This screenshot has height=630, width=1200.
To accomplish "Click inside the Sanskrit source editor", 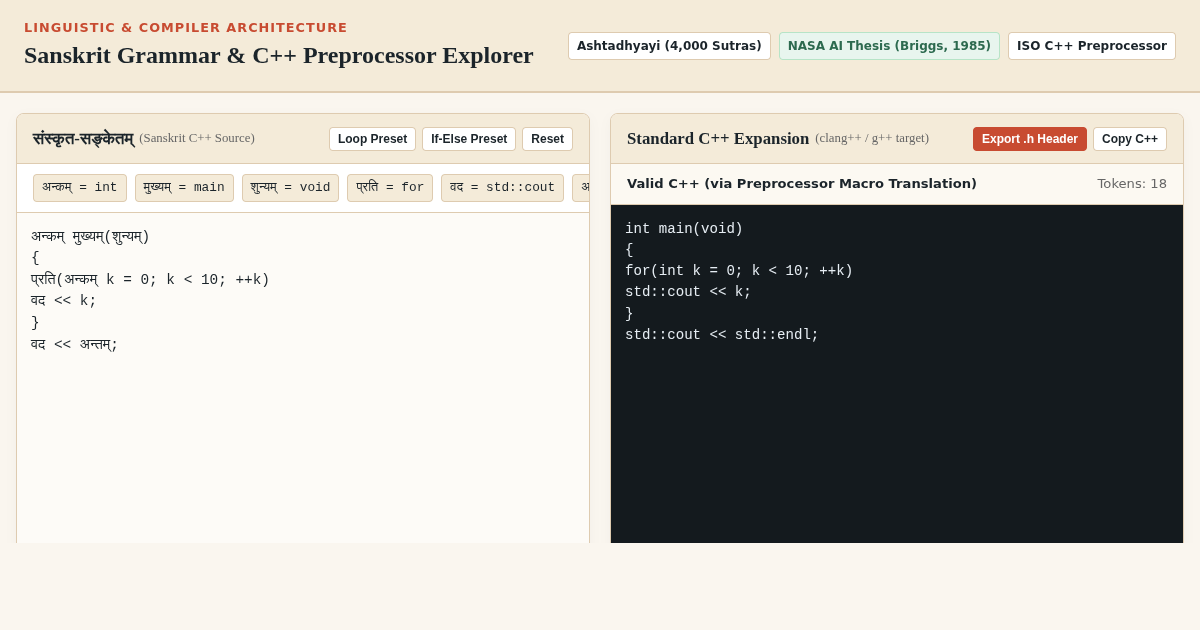I will coord(303,378).
